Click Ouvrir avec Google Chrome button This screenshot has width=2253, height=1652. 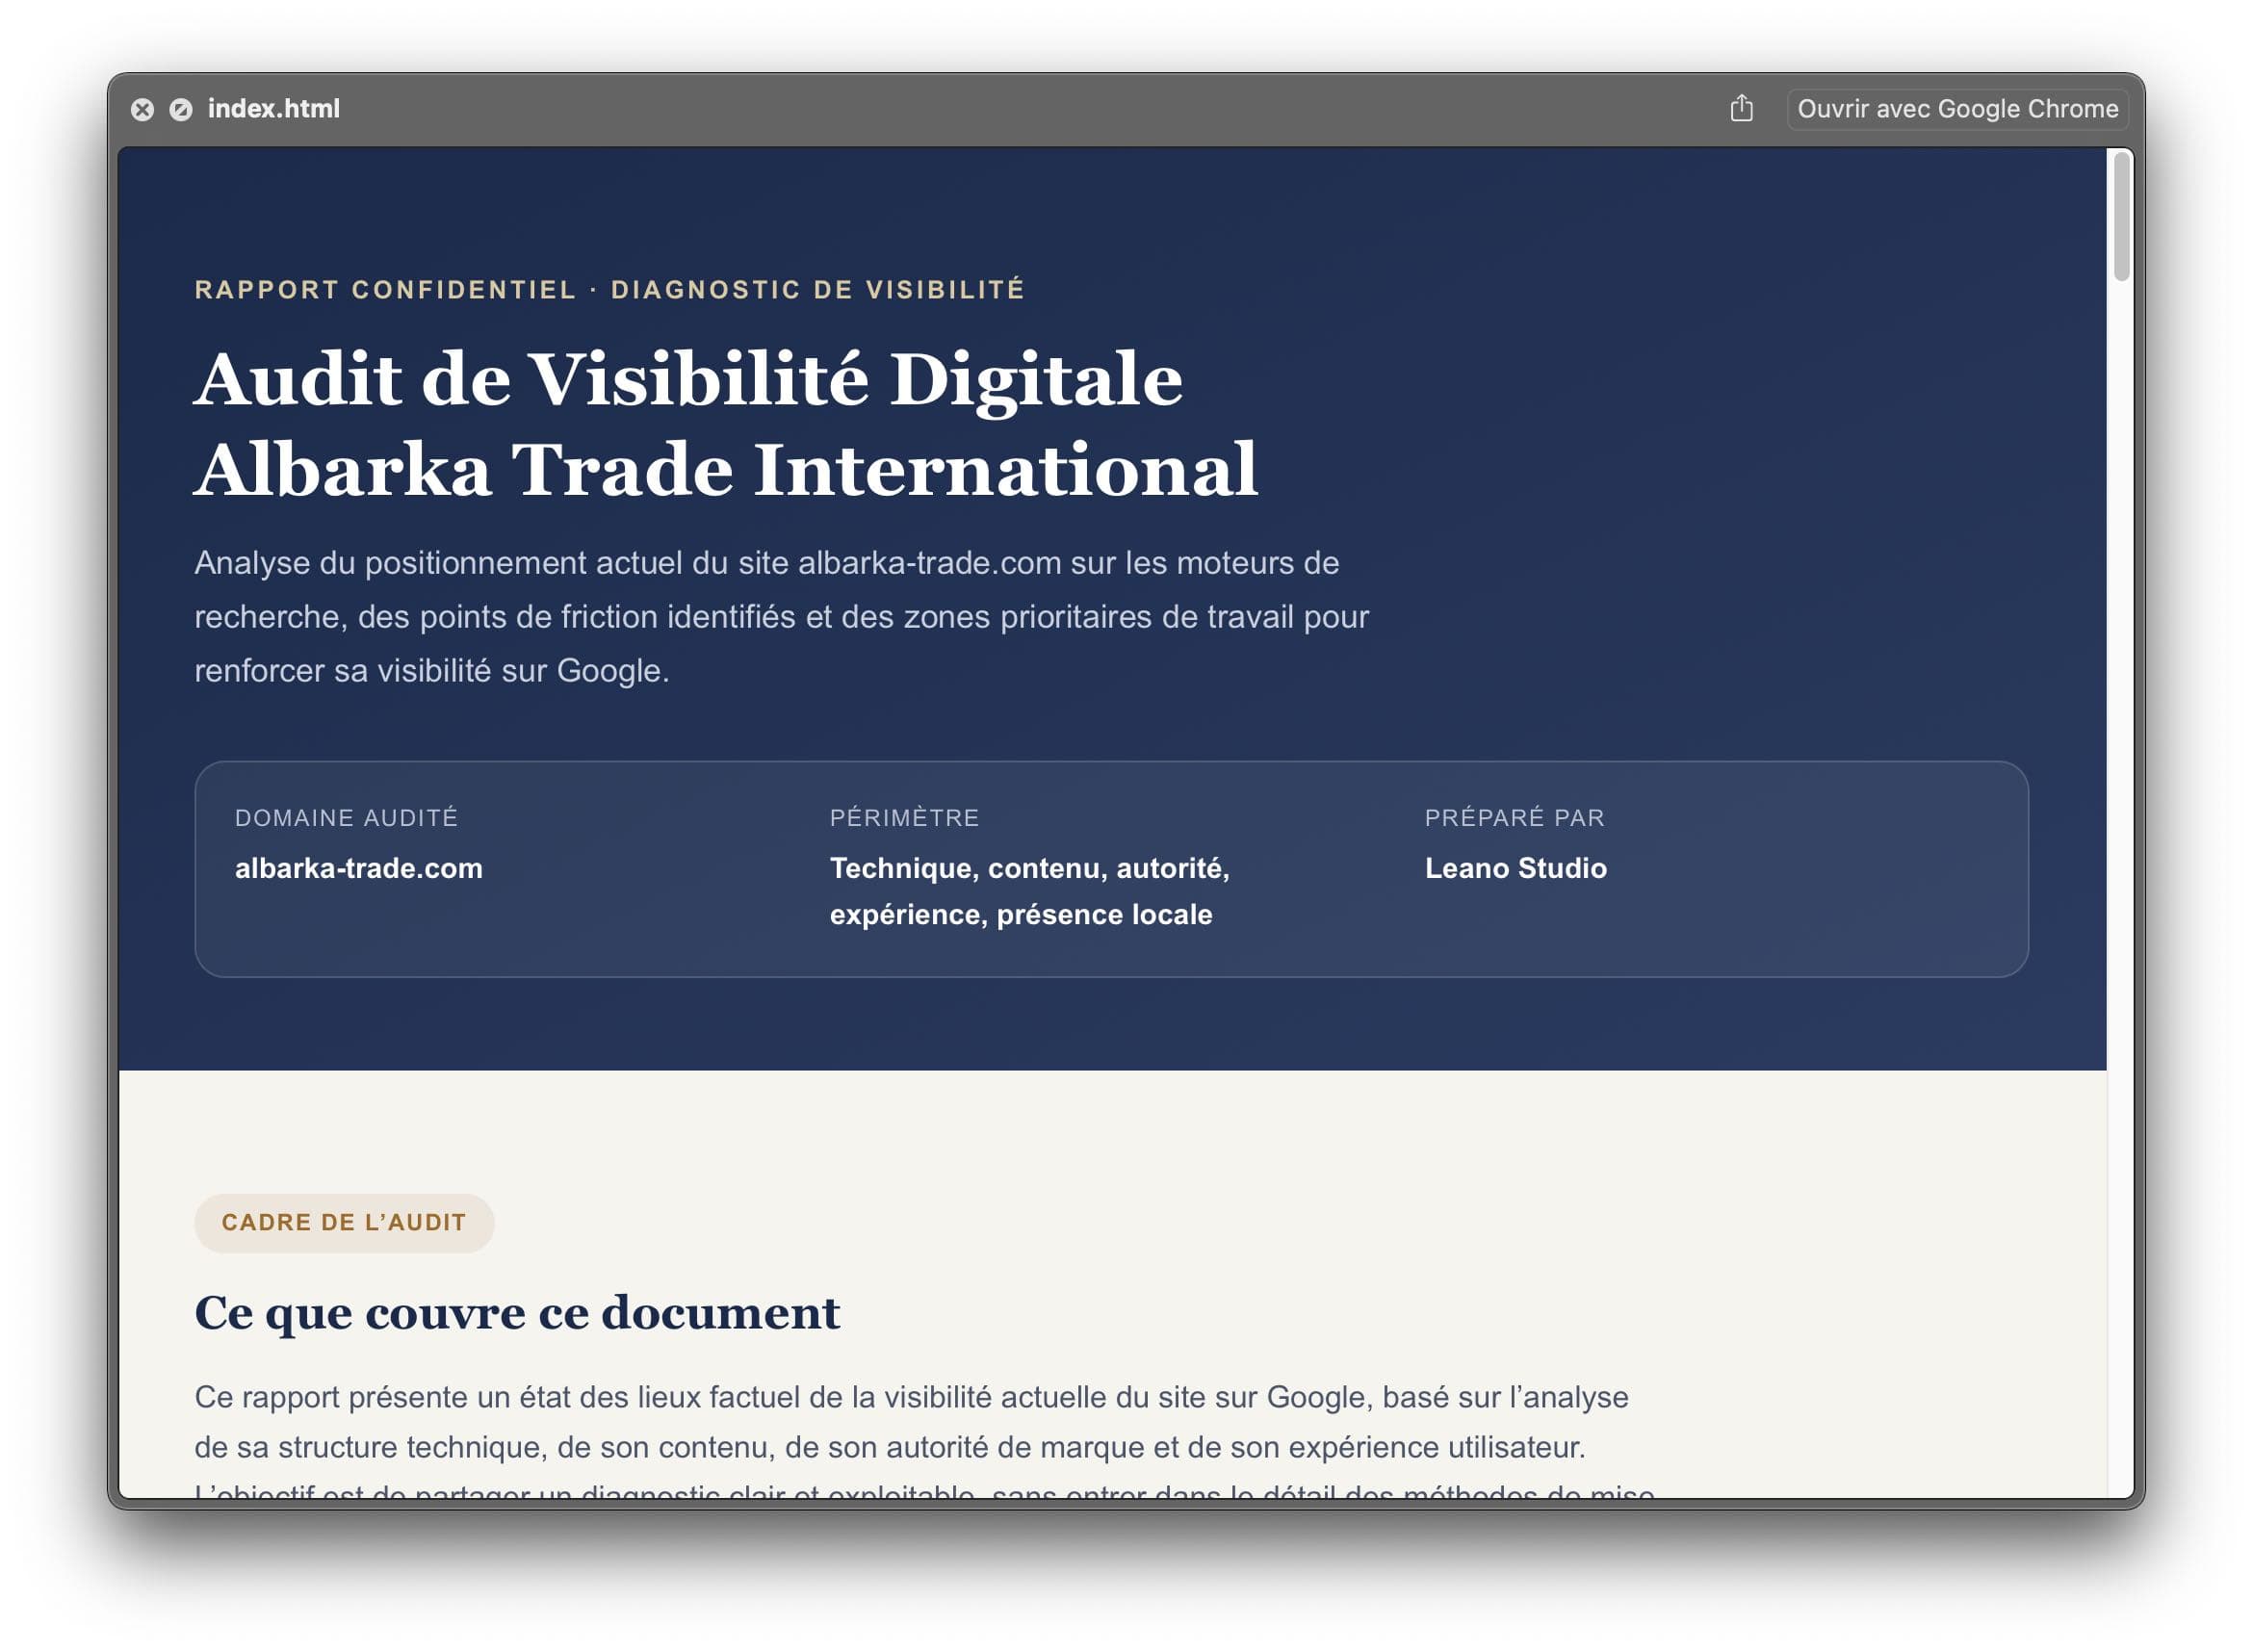tap(1957, 108)
